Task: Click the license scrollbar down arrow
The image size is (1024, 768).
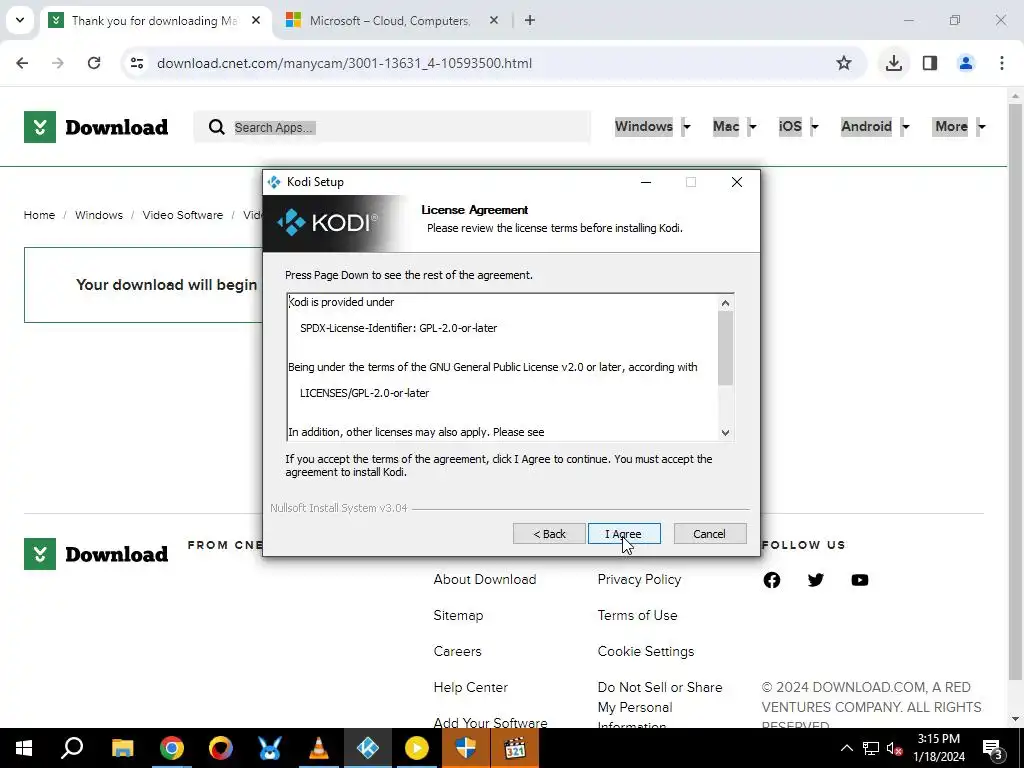Action: tap(725, 432)
